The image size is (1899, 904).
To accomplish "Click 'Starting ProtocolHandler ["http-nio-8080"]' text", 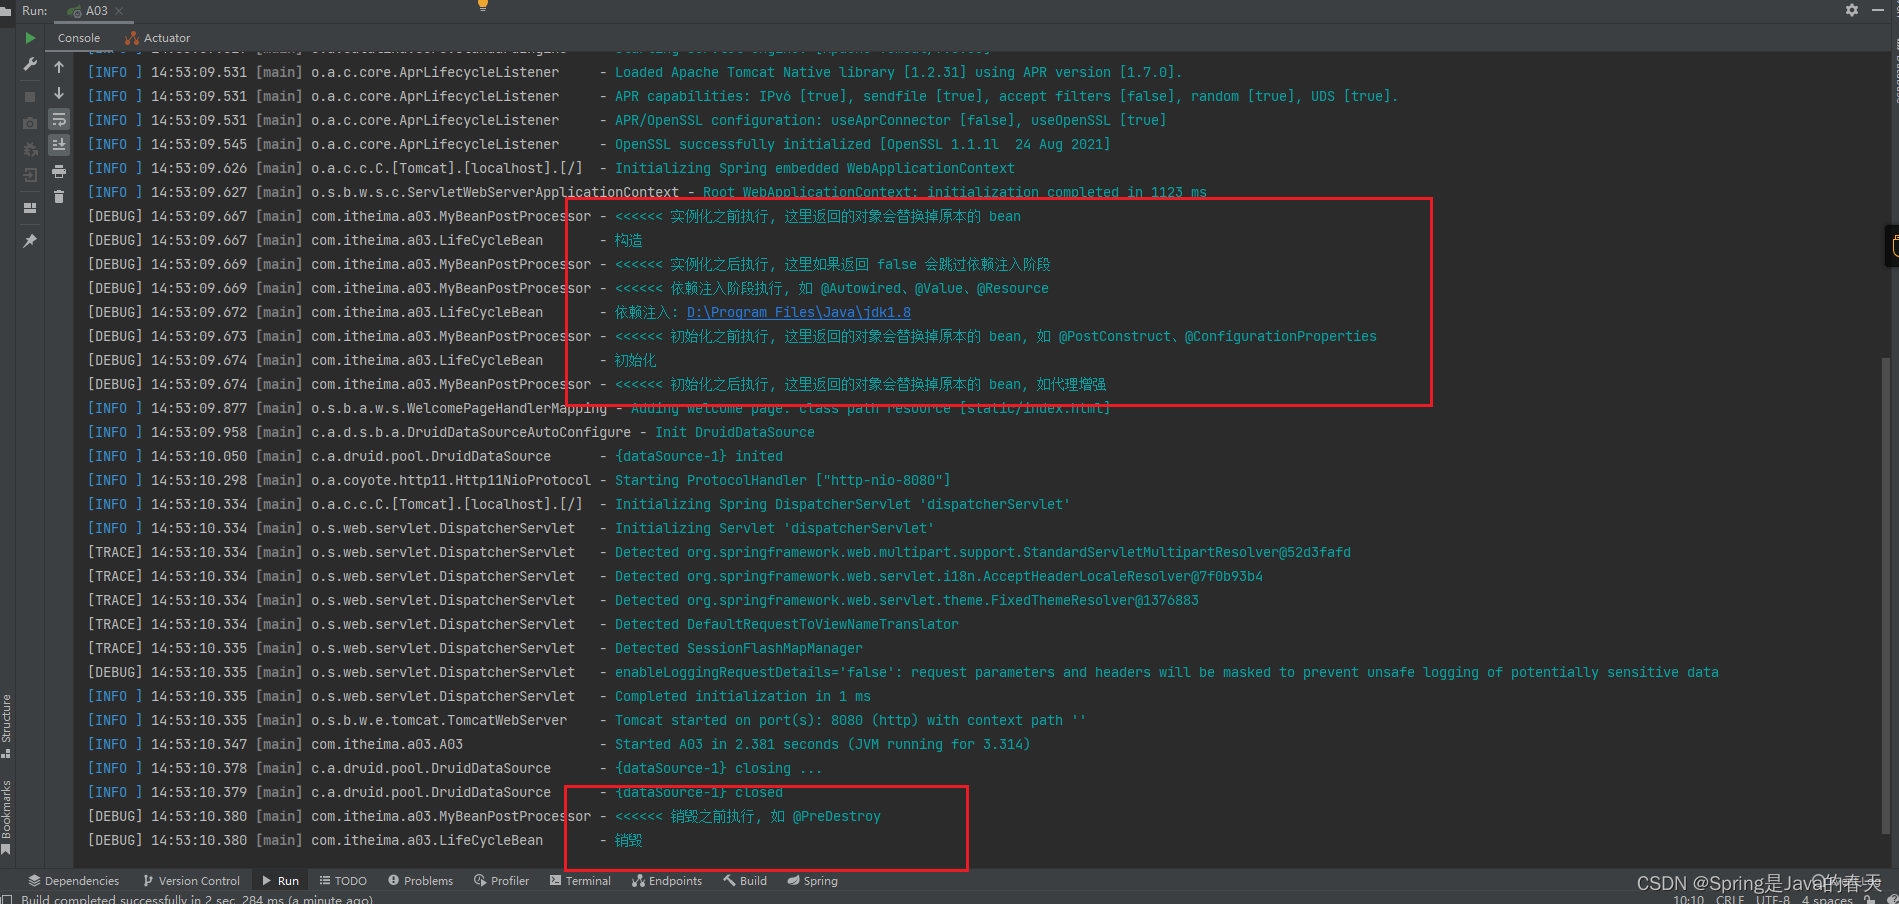I will pyautogui.click(x=782, y=480).
